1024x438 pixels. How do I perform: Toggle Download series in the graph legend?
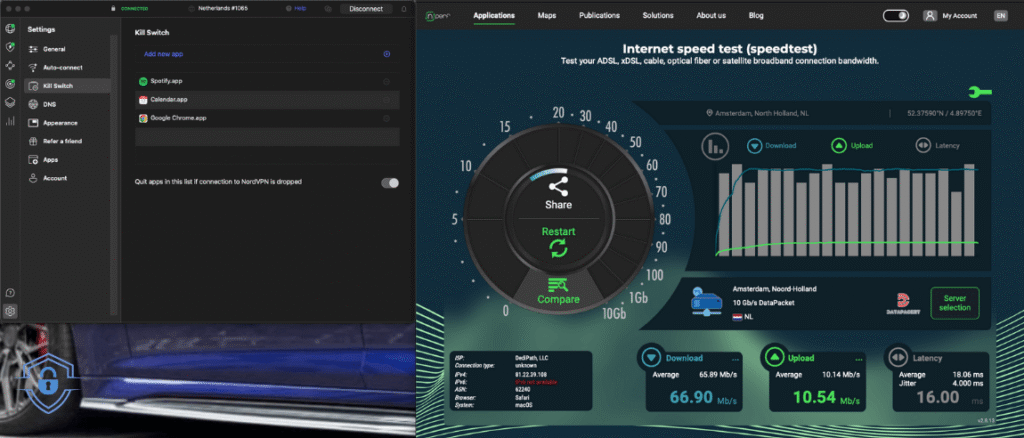pyautogui.click(x=771, y=146)
